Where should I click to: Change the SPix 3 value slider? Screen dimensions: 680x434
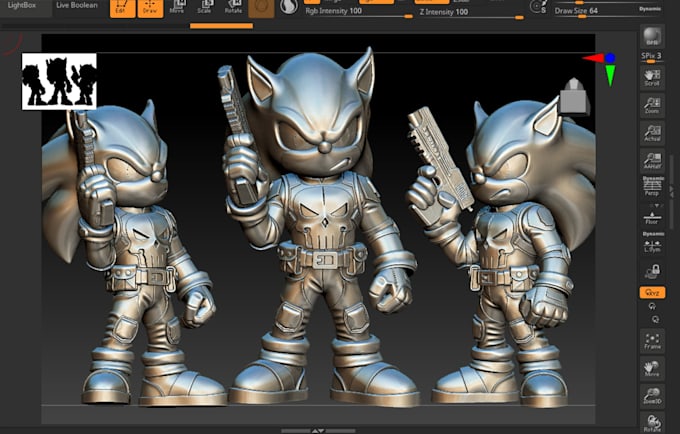pyautogui.click(x=651, y=57)
